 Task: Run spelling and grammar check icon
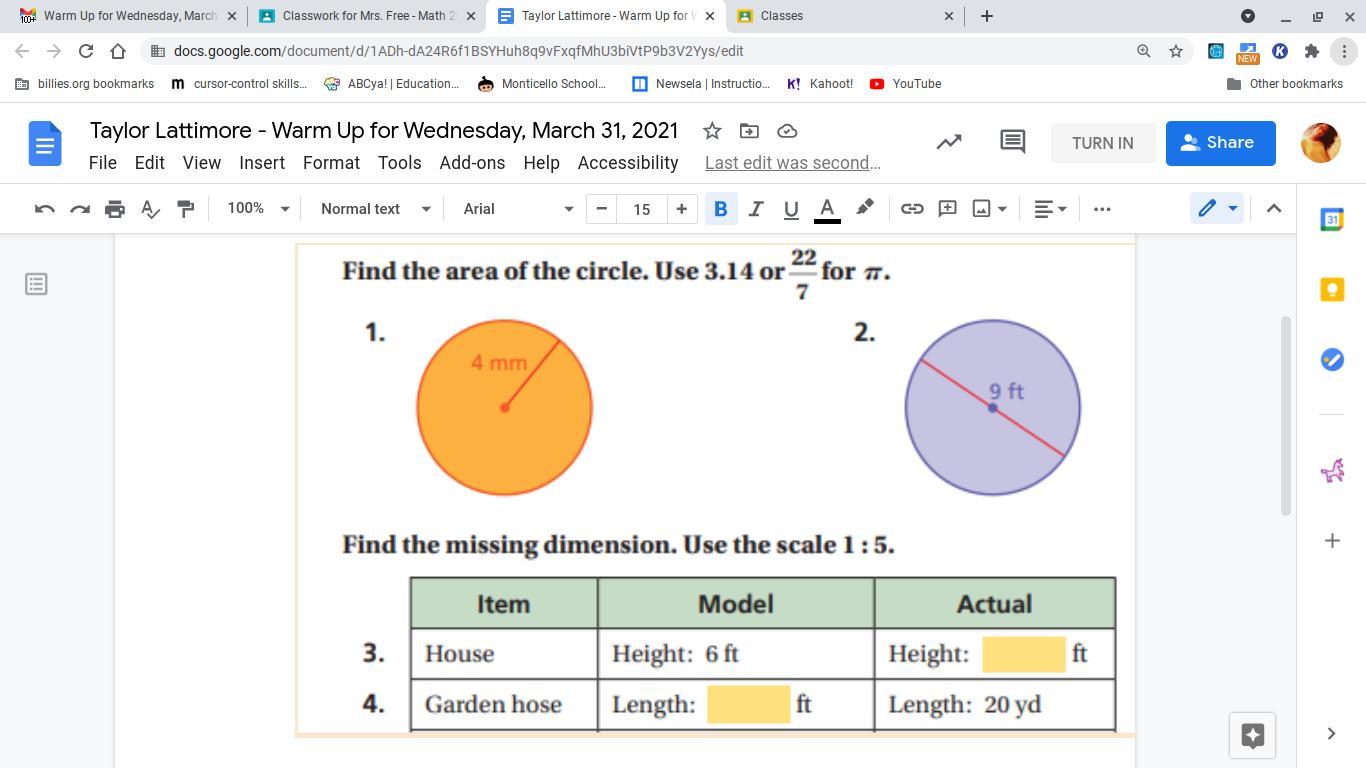pyautogui.click(x=150, y=209)
